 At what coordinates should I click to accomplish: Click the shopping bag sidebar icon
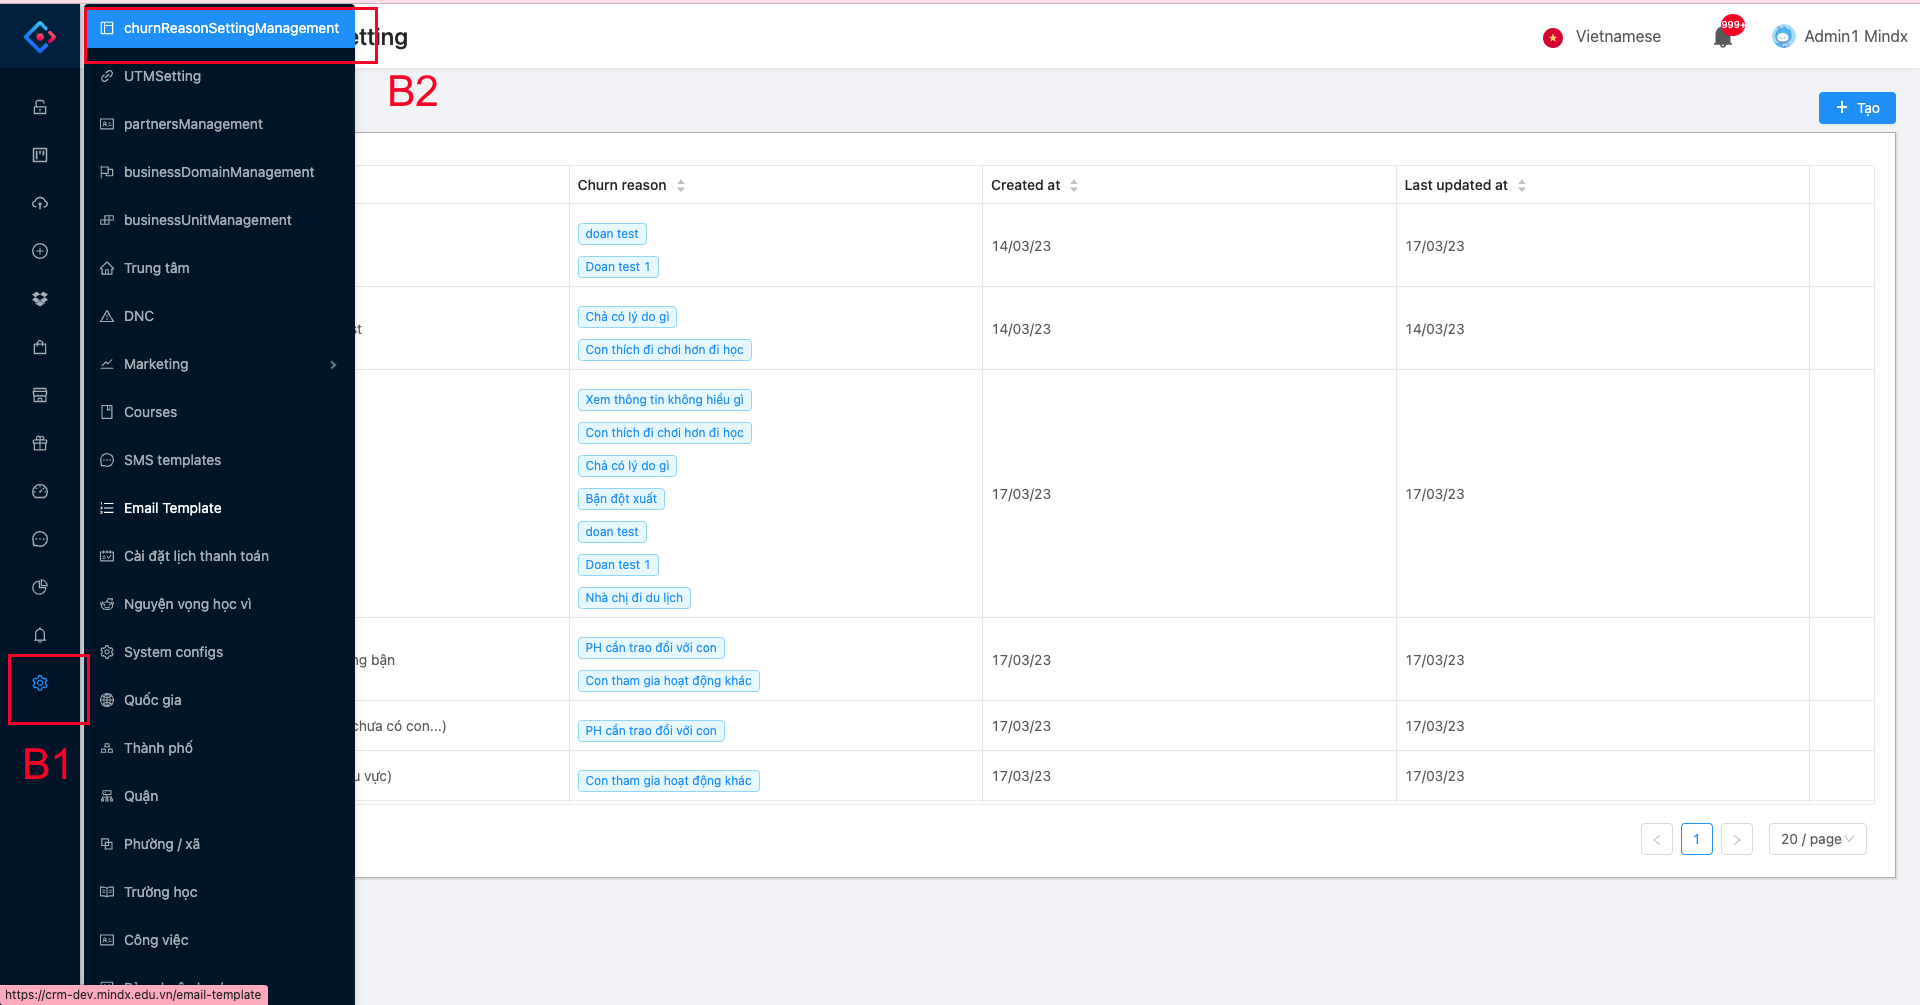(40, 347)
